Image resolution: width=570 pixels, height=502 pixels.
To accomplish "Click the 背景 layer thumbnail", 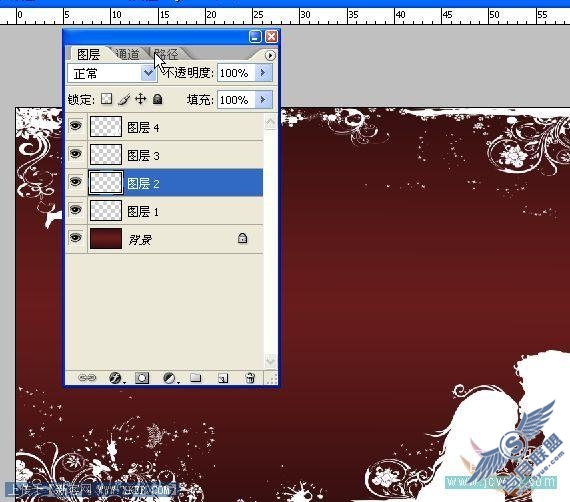I will point(106,238).
